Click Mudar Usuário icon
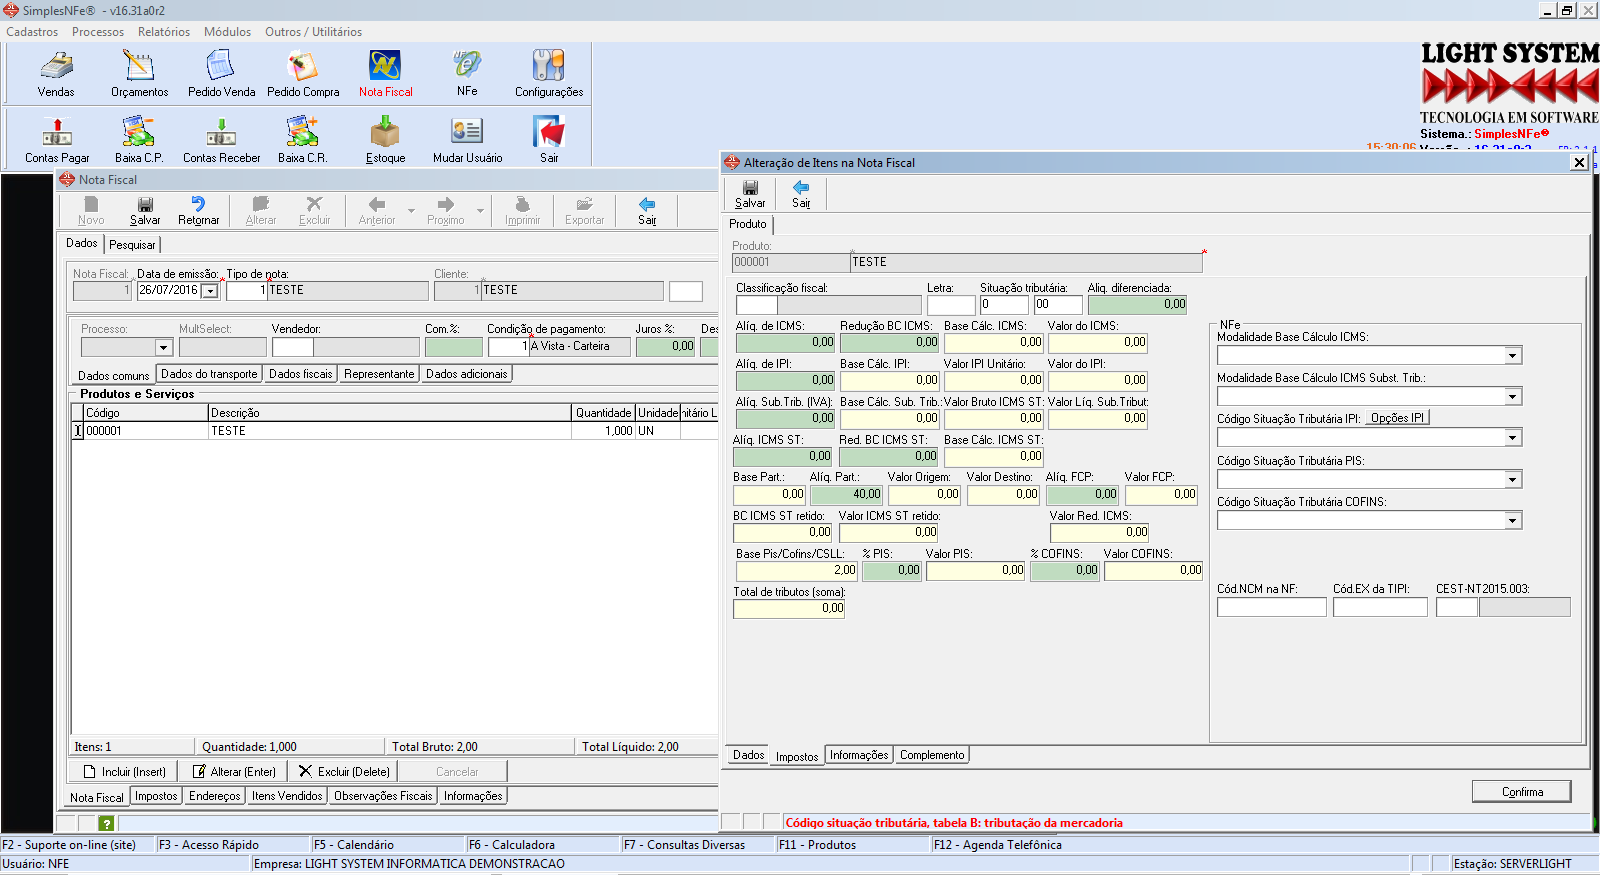The width and height of the screenshot is (1600, 875). [467, 140]
